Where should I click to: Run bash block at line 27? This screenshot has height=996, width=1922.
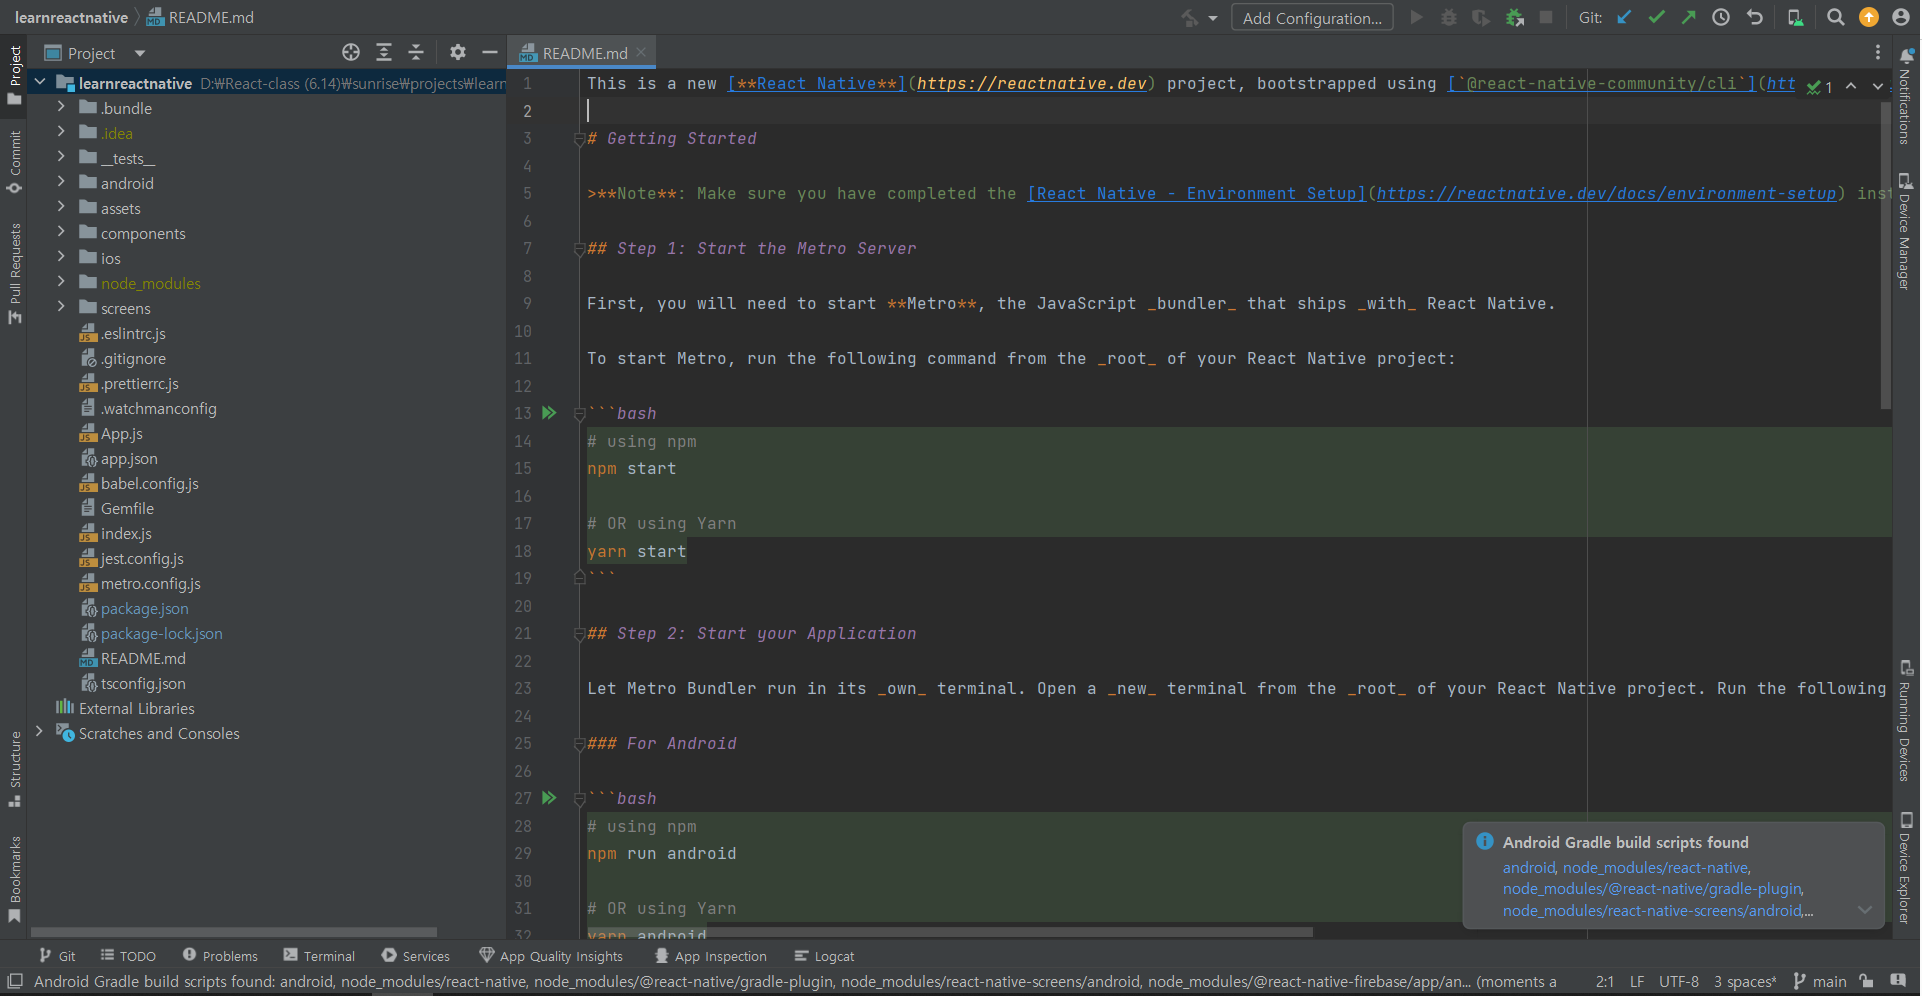549,798
